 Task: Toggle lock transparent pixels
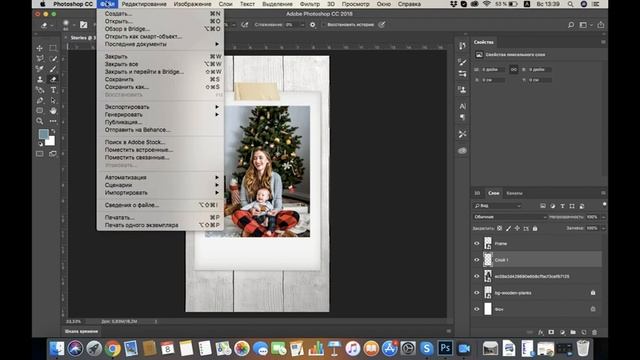500,229
